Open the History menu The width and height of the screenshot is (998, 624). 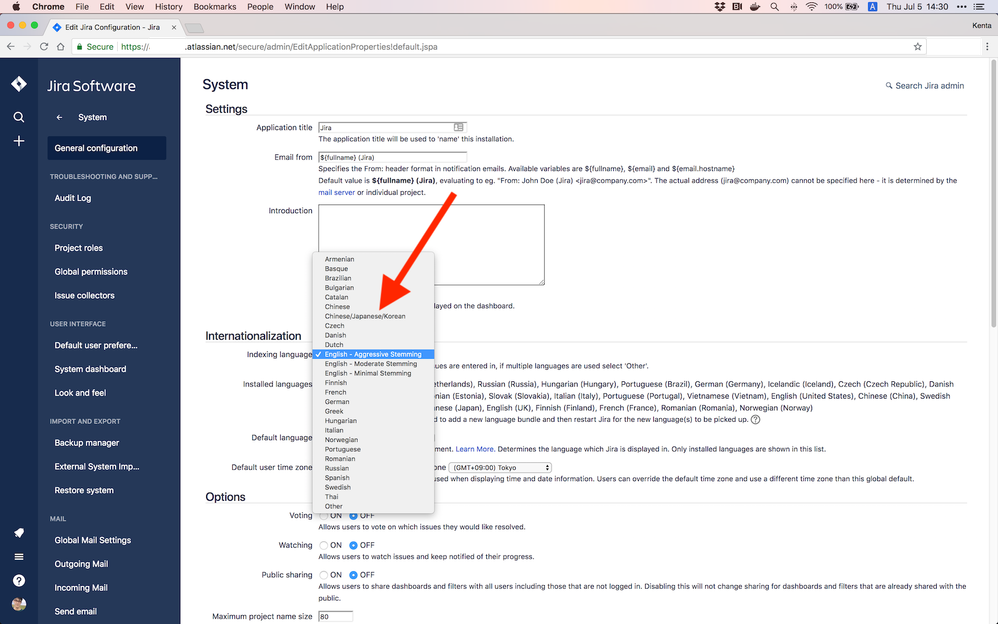coord(169,6)
